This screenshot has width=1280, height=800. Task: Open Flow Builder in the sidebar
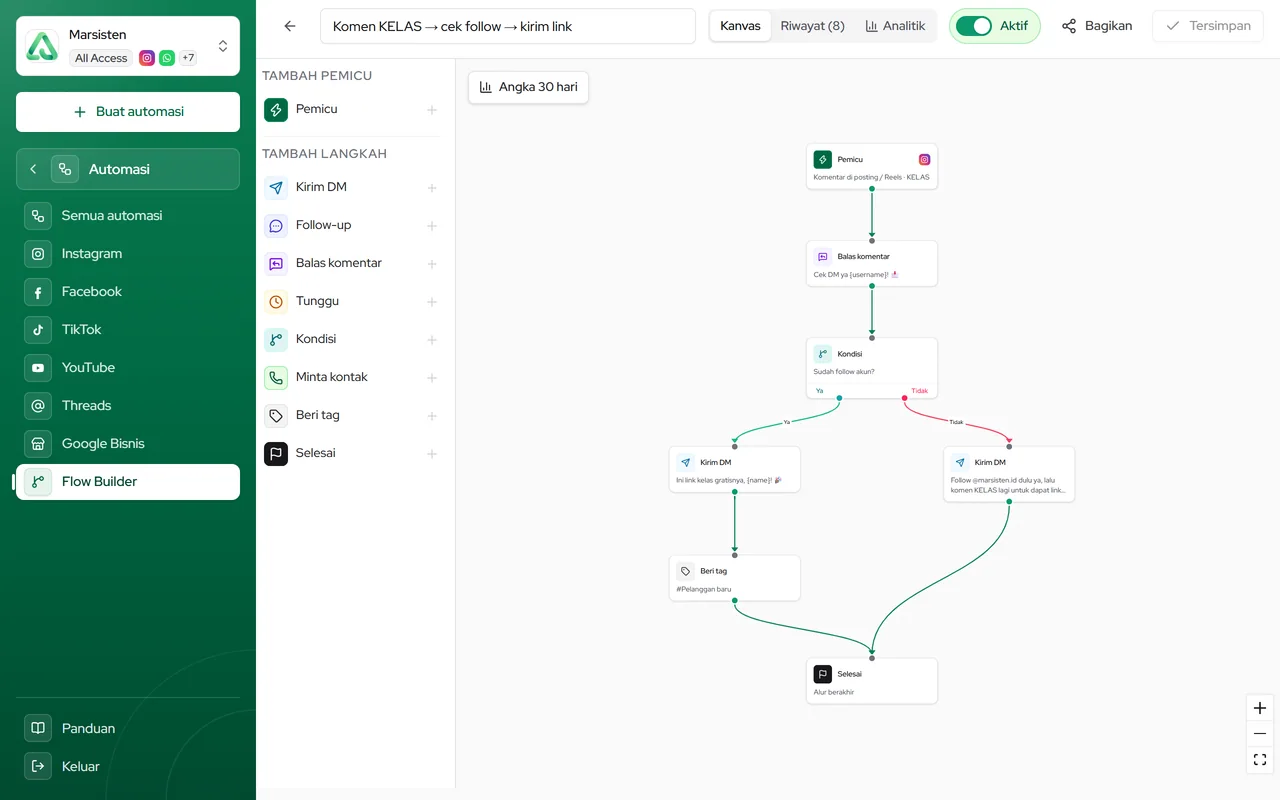point(128,482)
